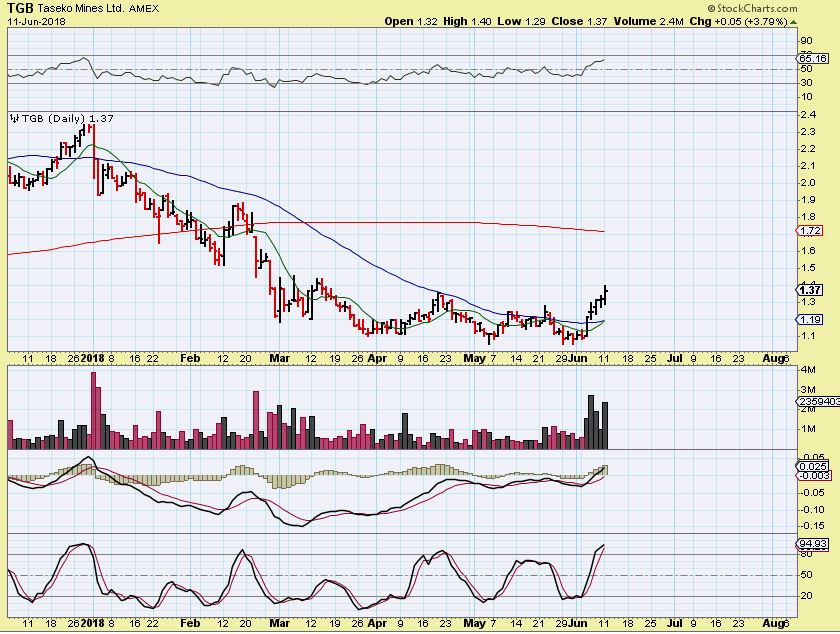Viewport: 840px width, 634px height.
Task: Click the Open 1.32 value
Action: pos(411,21)
